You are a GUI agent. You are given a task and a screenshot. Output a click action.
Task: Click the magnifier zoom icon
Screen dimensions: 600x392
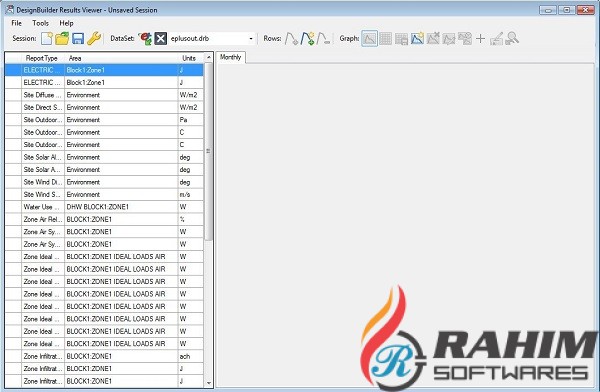click(512, 38)
